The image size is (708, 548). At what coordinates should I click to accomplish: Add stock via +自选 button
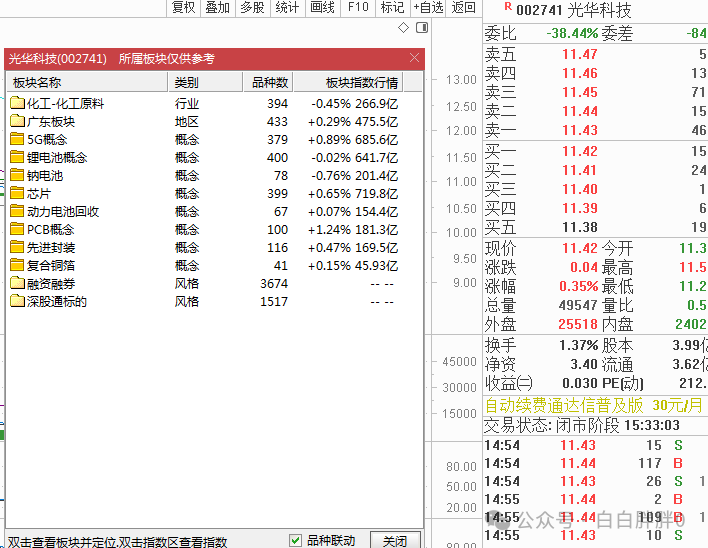[428, 8]
